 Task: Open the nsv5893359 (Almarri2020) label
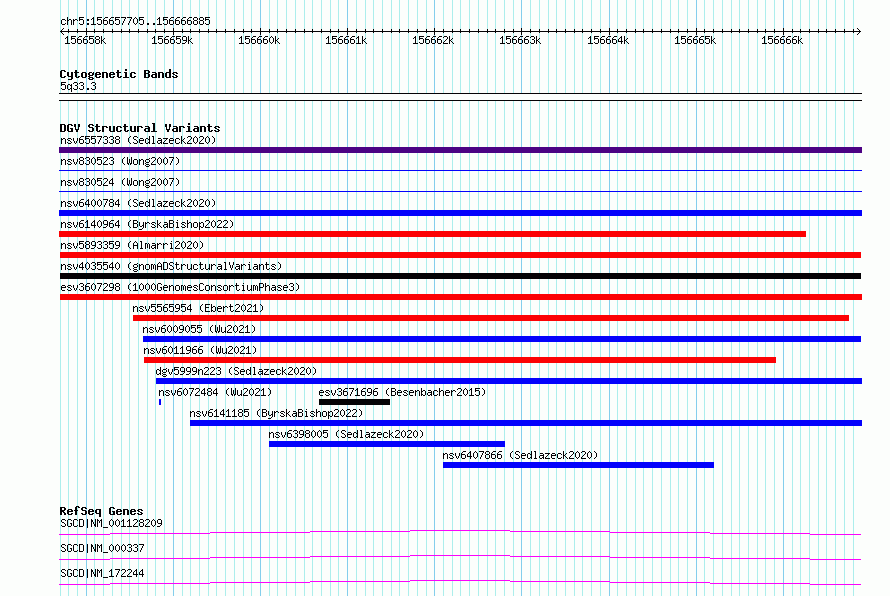click(132, 245)
